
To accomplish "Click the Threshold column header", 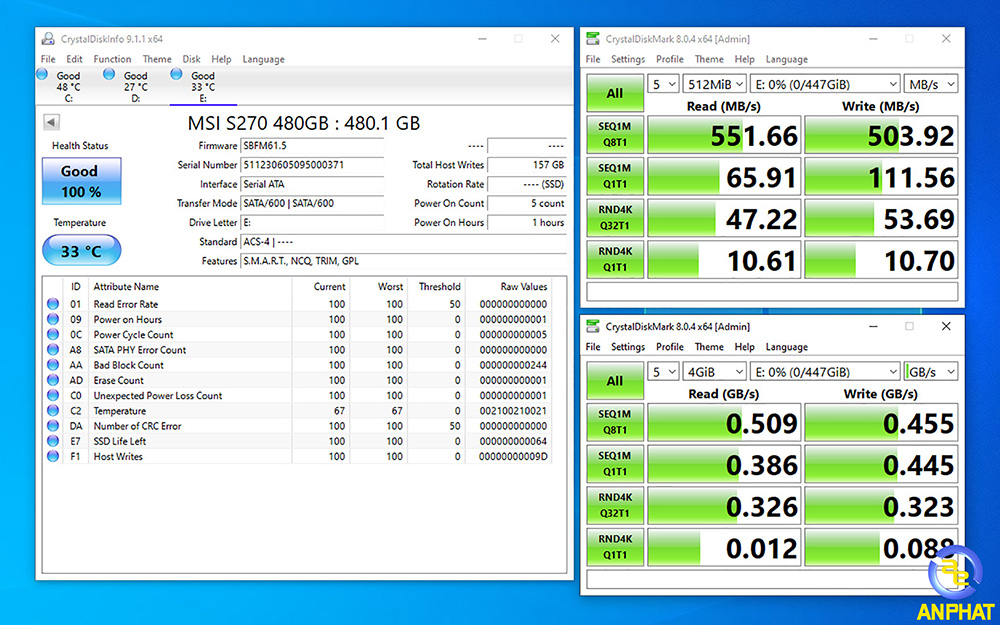I will (437, 287).
